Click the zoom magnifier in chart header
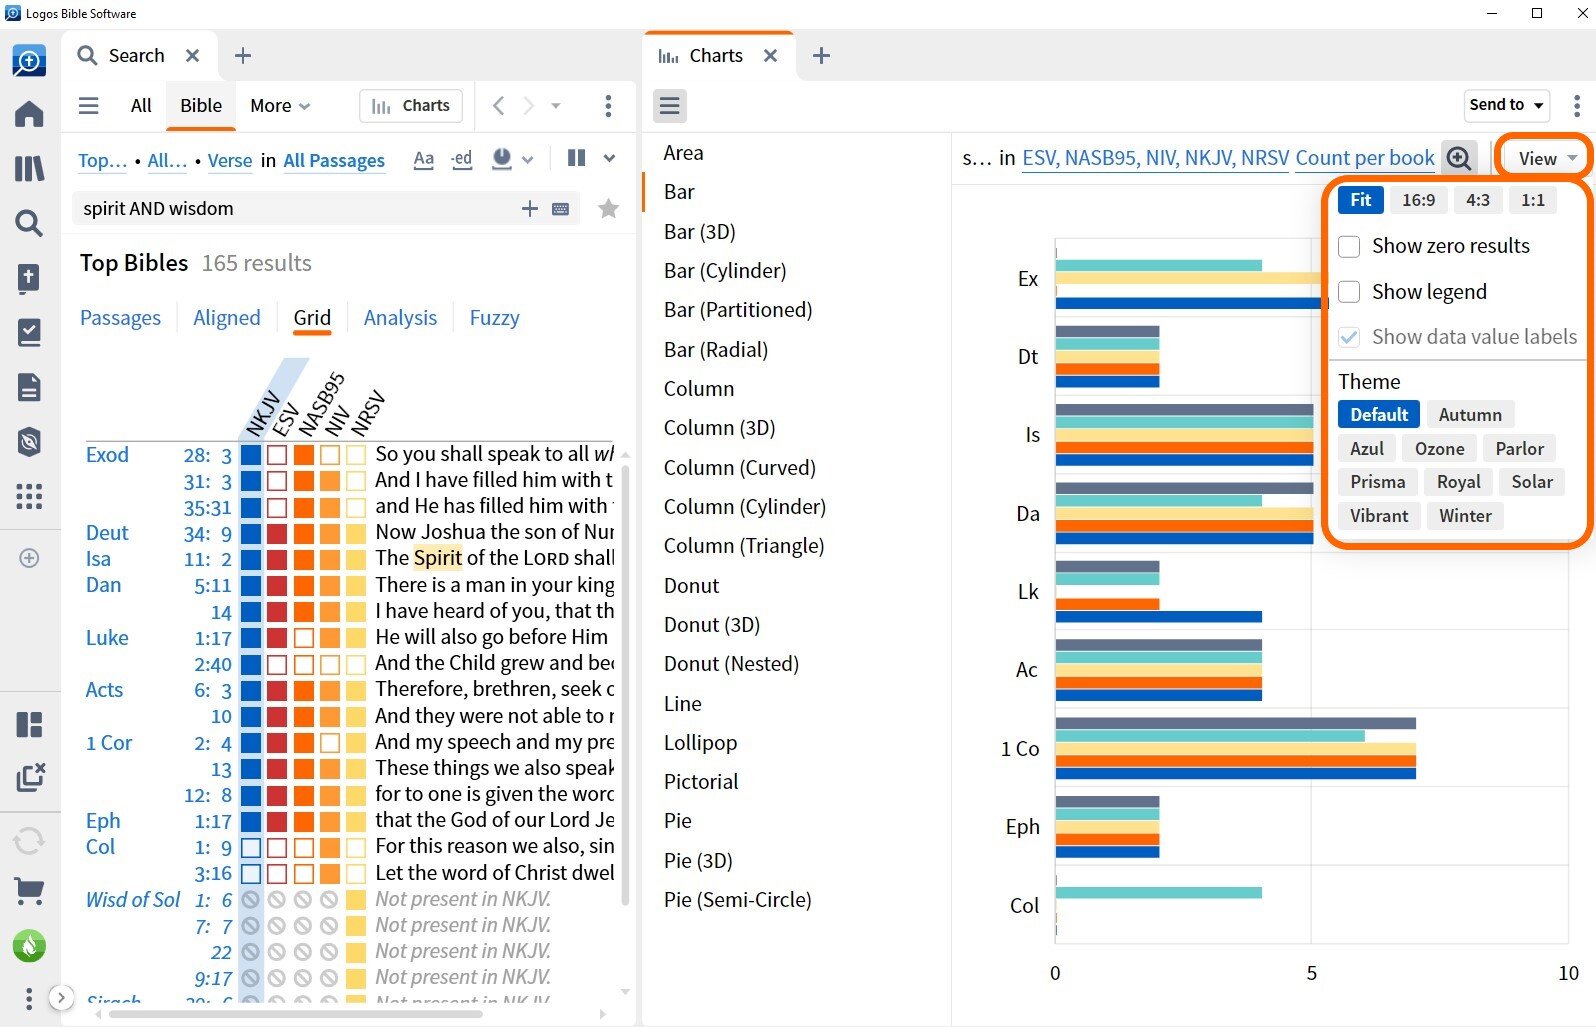1596x1027 pixels. [1459, 158]
